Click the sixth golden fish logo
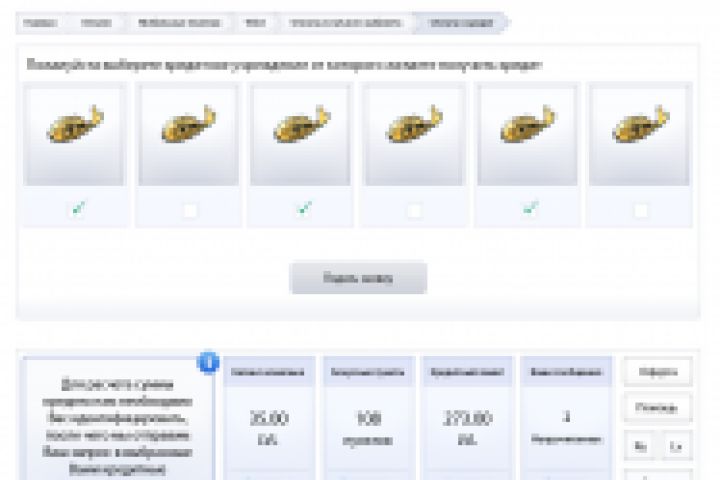 (x=640, y=124)
